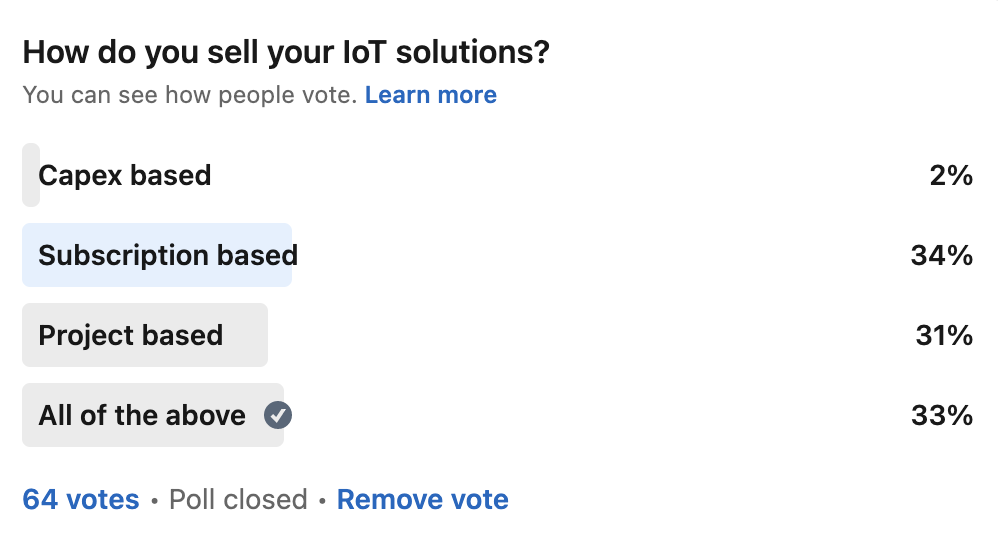998x546 pixels.
Task: Click the 34% result percentage
Action: tap(941, 255)
